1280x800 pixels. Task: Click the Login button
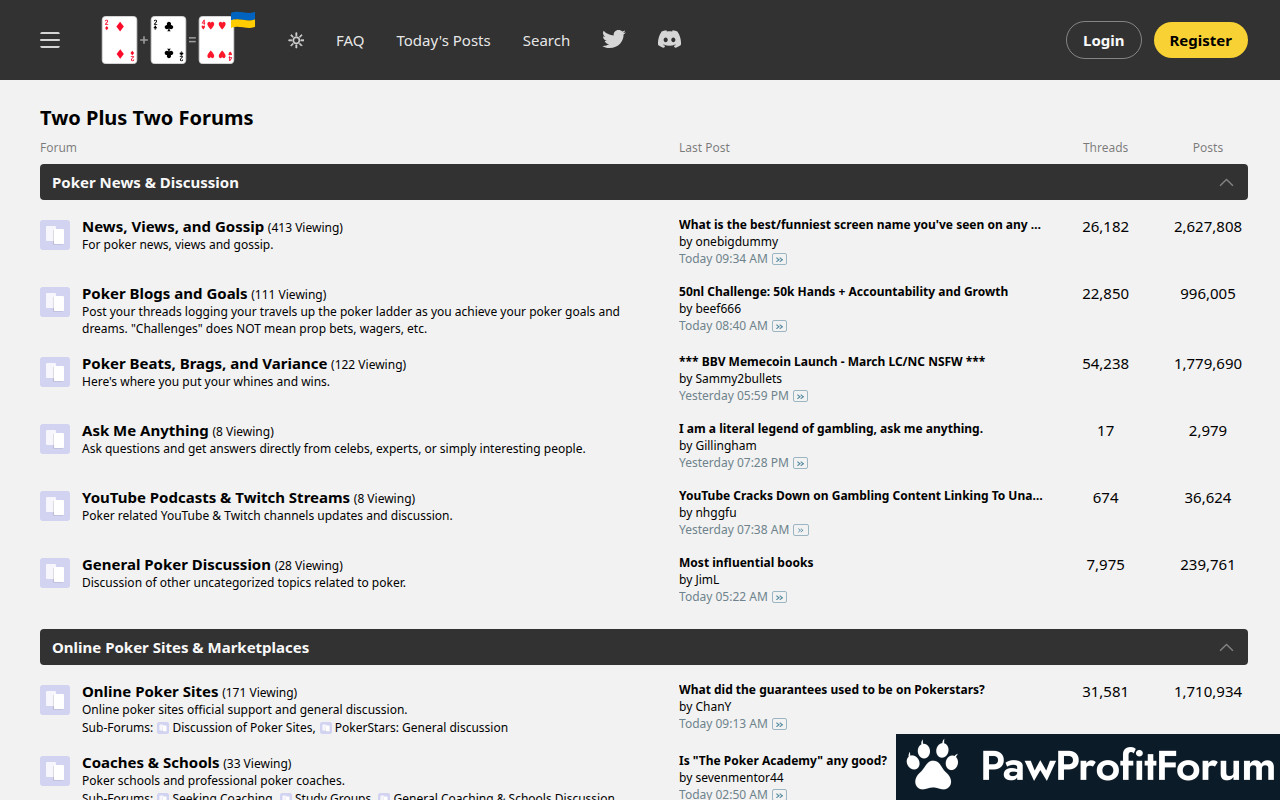click(x=1104, y=40)
